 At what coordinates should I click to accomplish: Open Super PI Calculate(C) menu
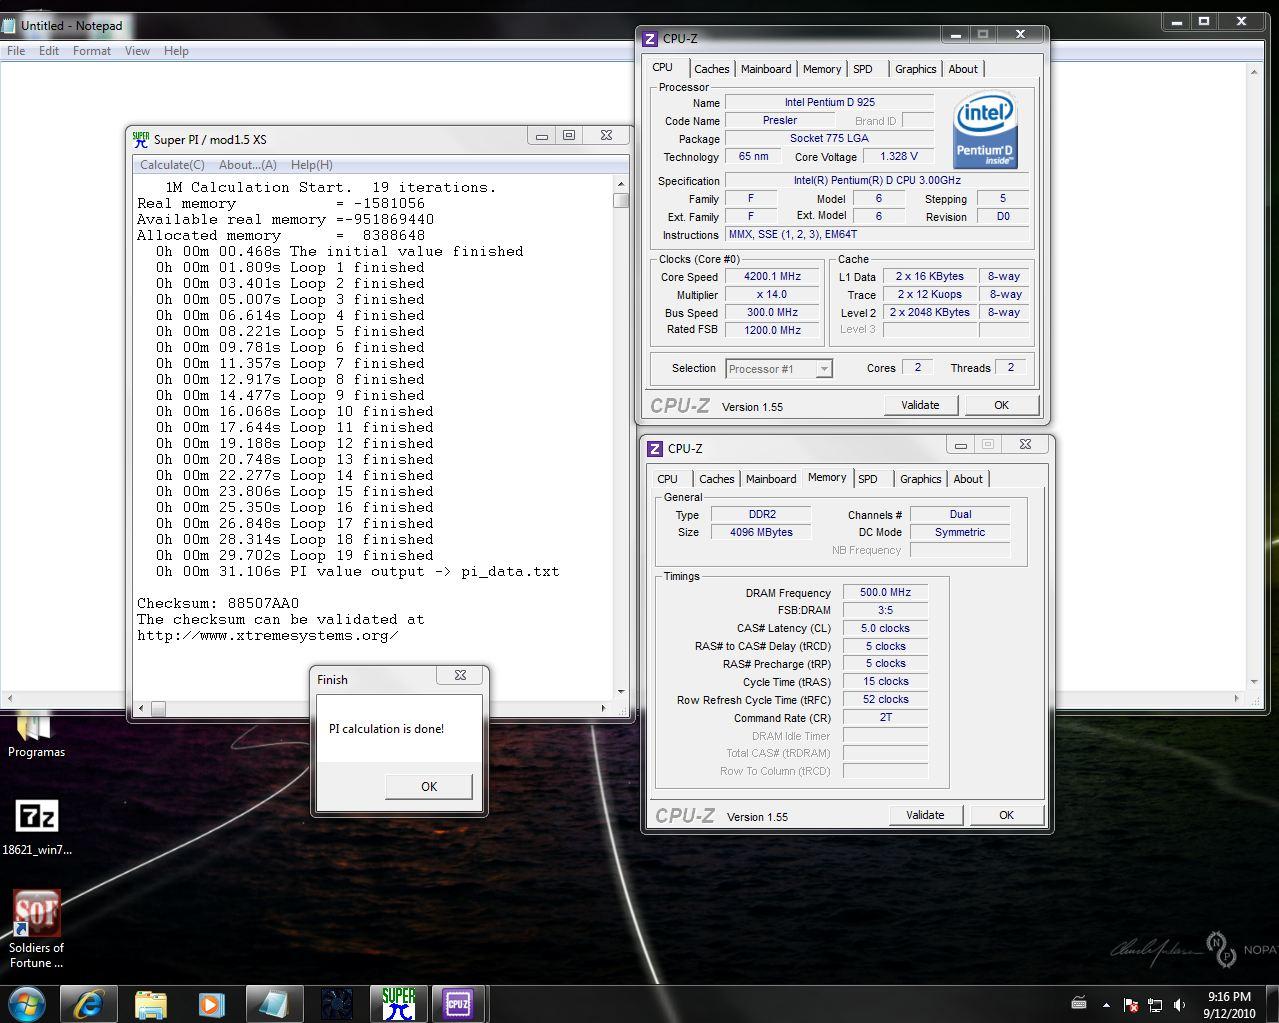tap(172, 165)
